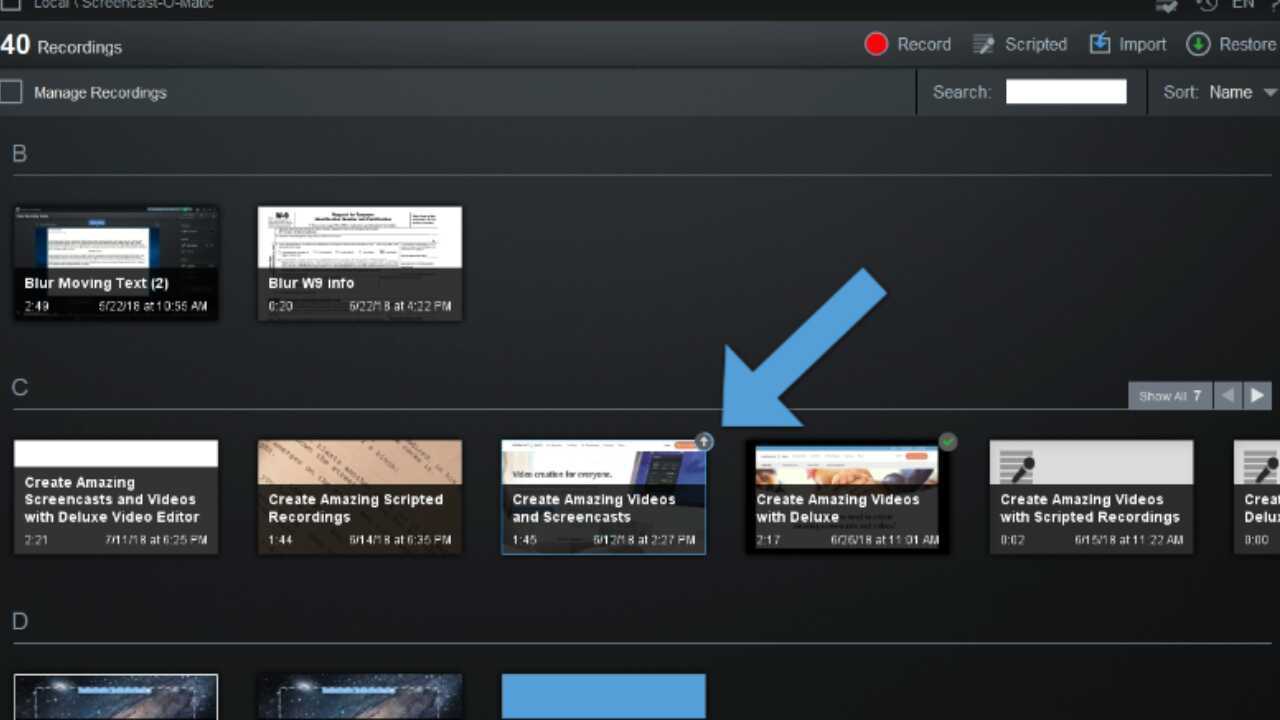The width and height of the screenshot is (1280, 720).
Task: Click the date "6/22/18 at 4:22 PM"
Action: [x=400, y=306]
